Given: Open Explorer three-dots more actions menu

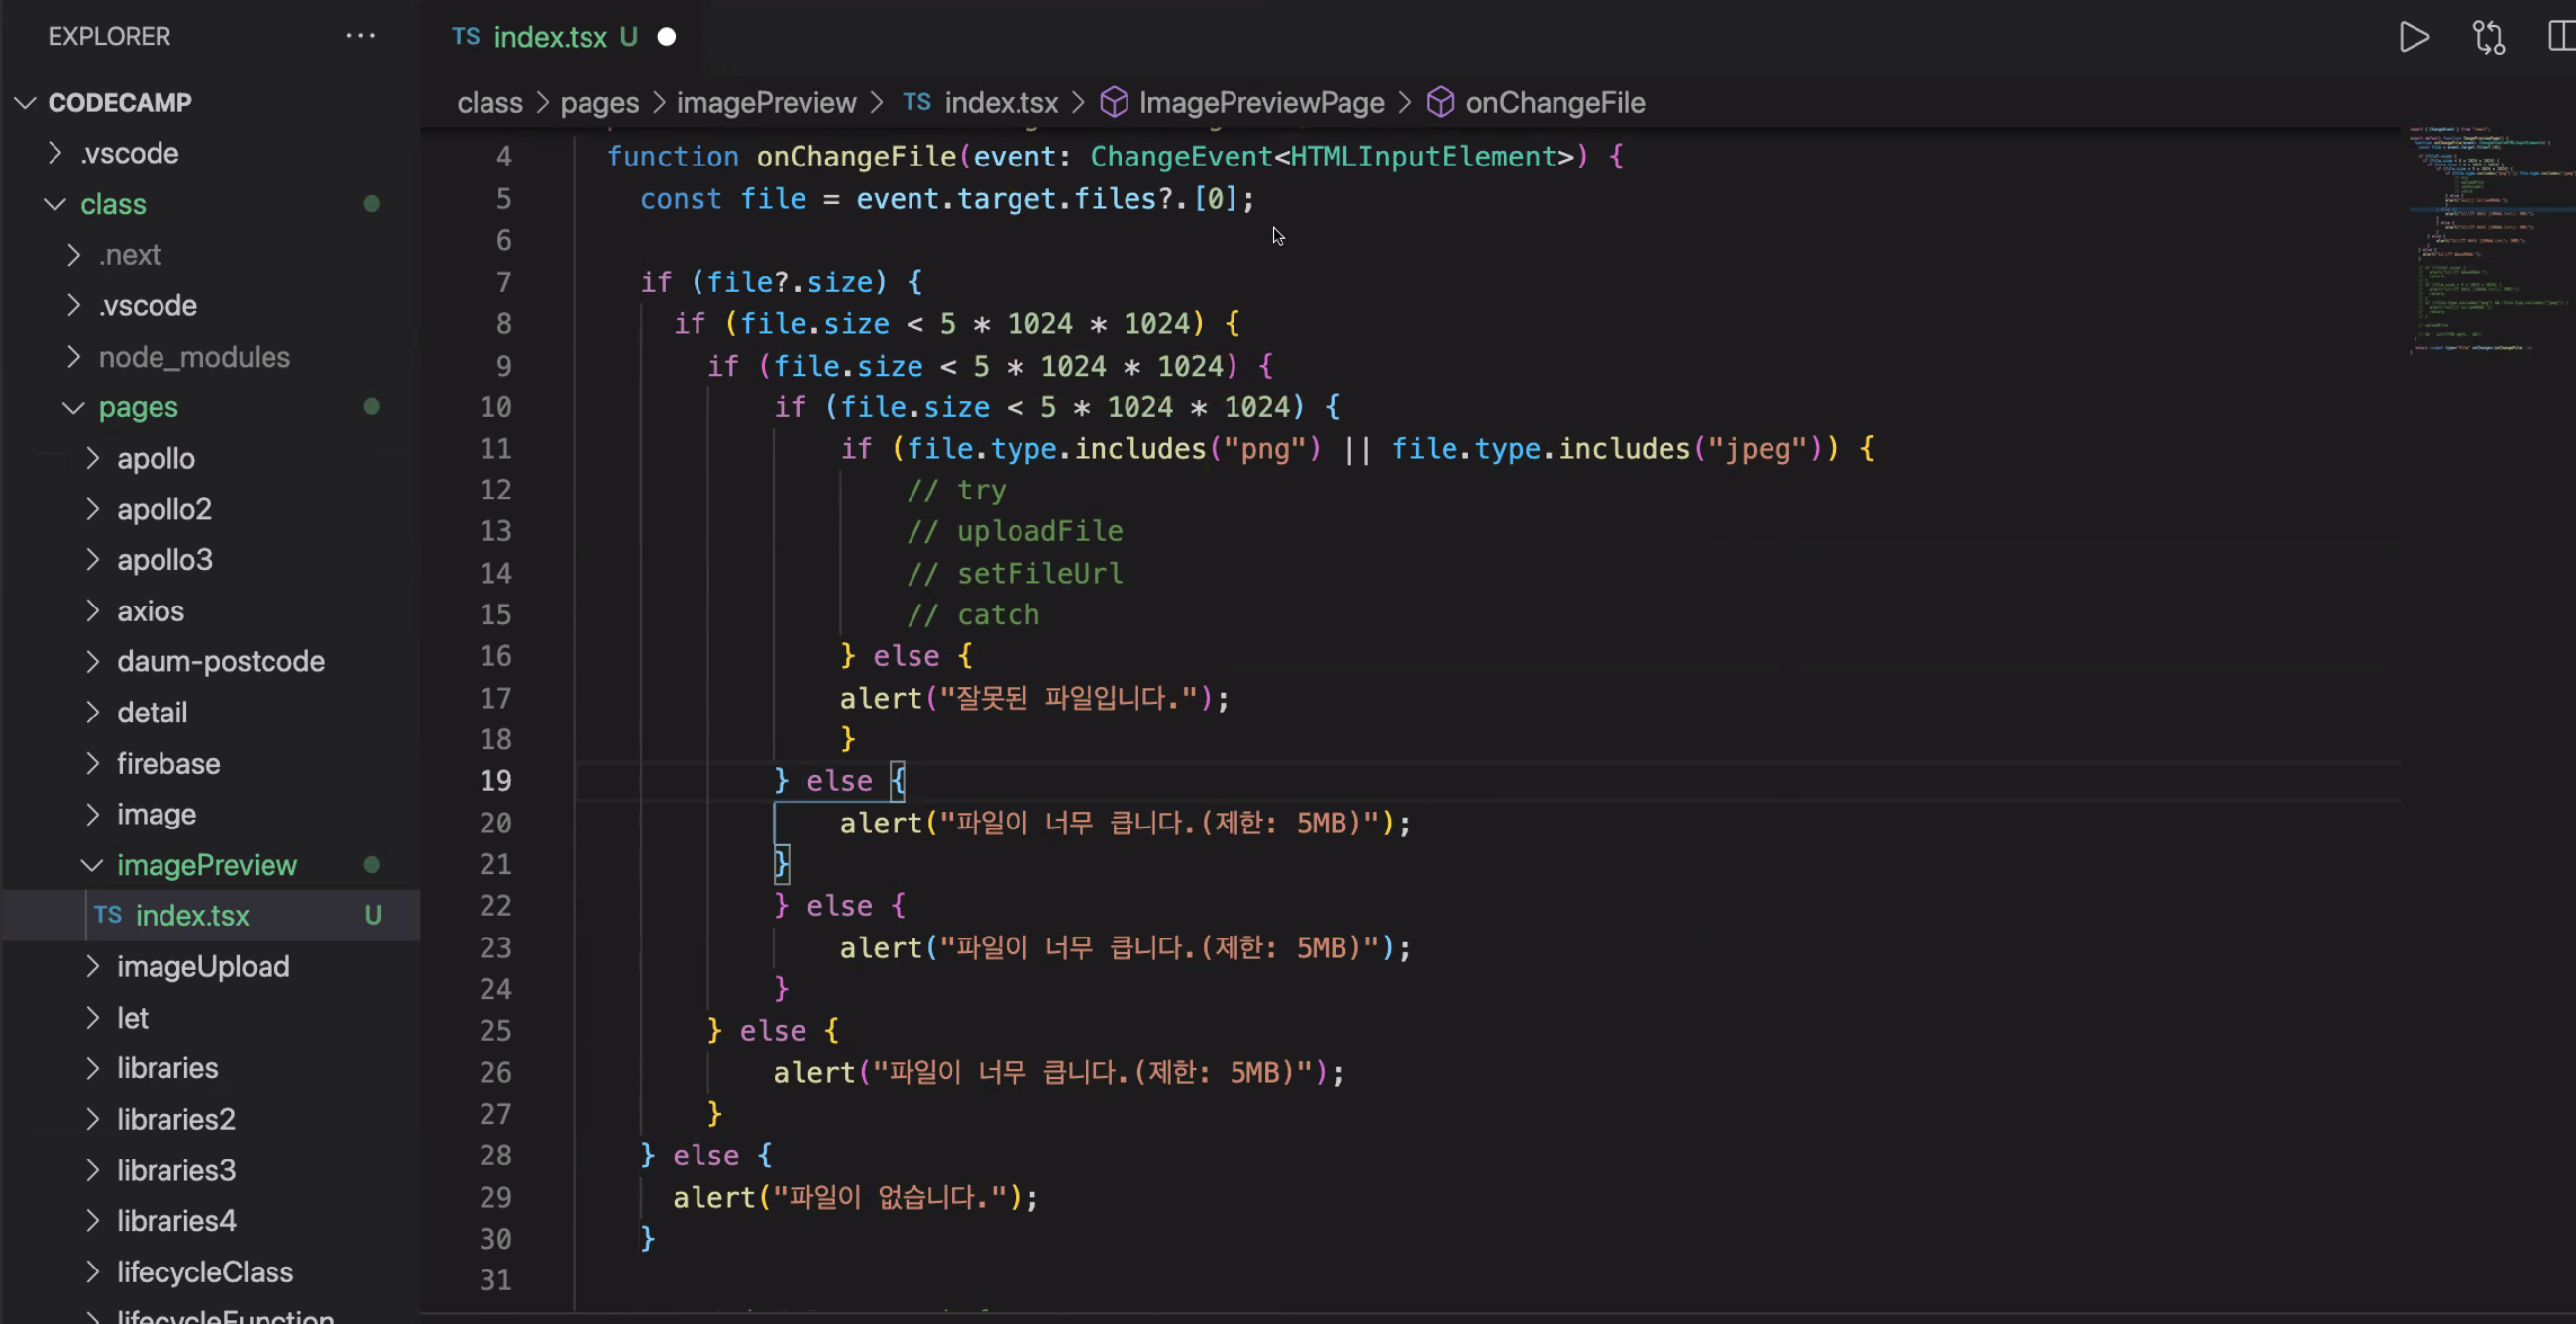Looking at the screenshot, I should pyautogui.click(x=360, y=36).
